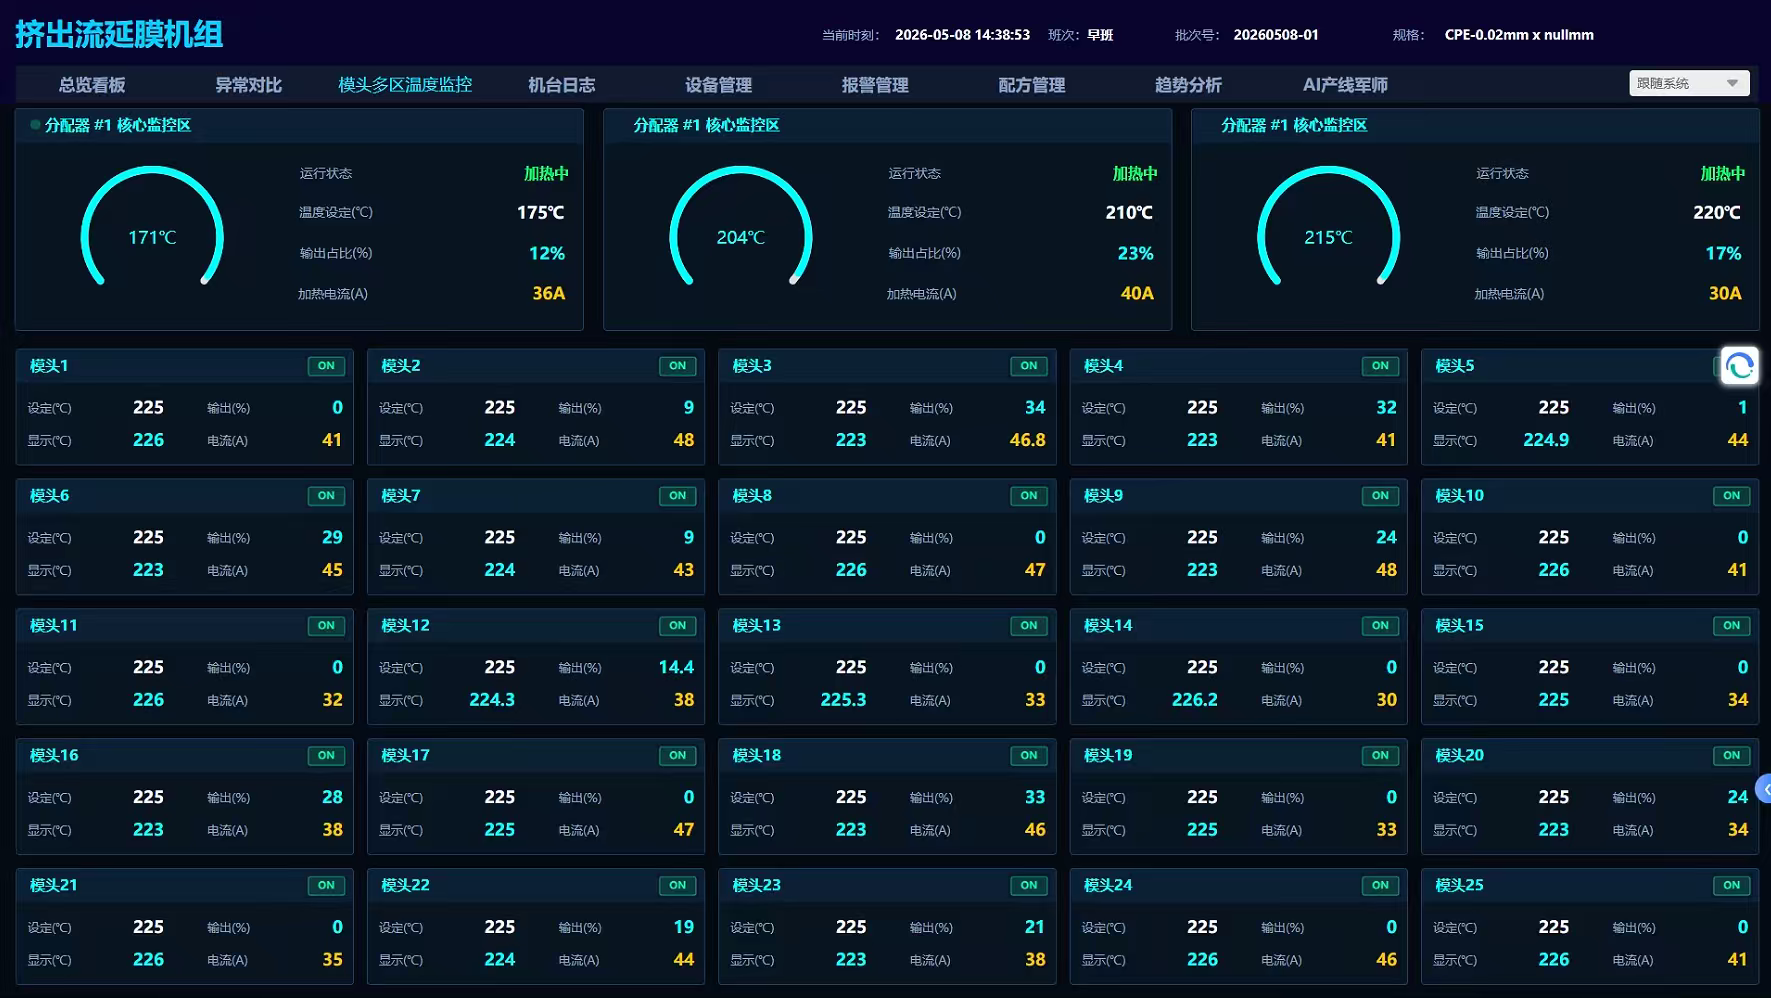
Task: Toggle the ON switch for 模头1
Action: click(x=326, y=366)
